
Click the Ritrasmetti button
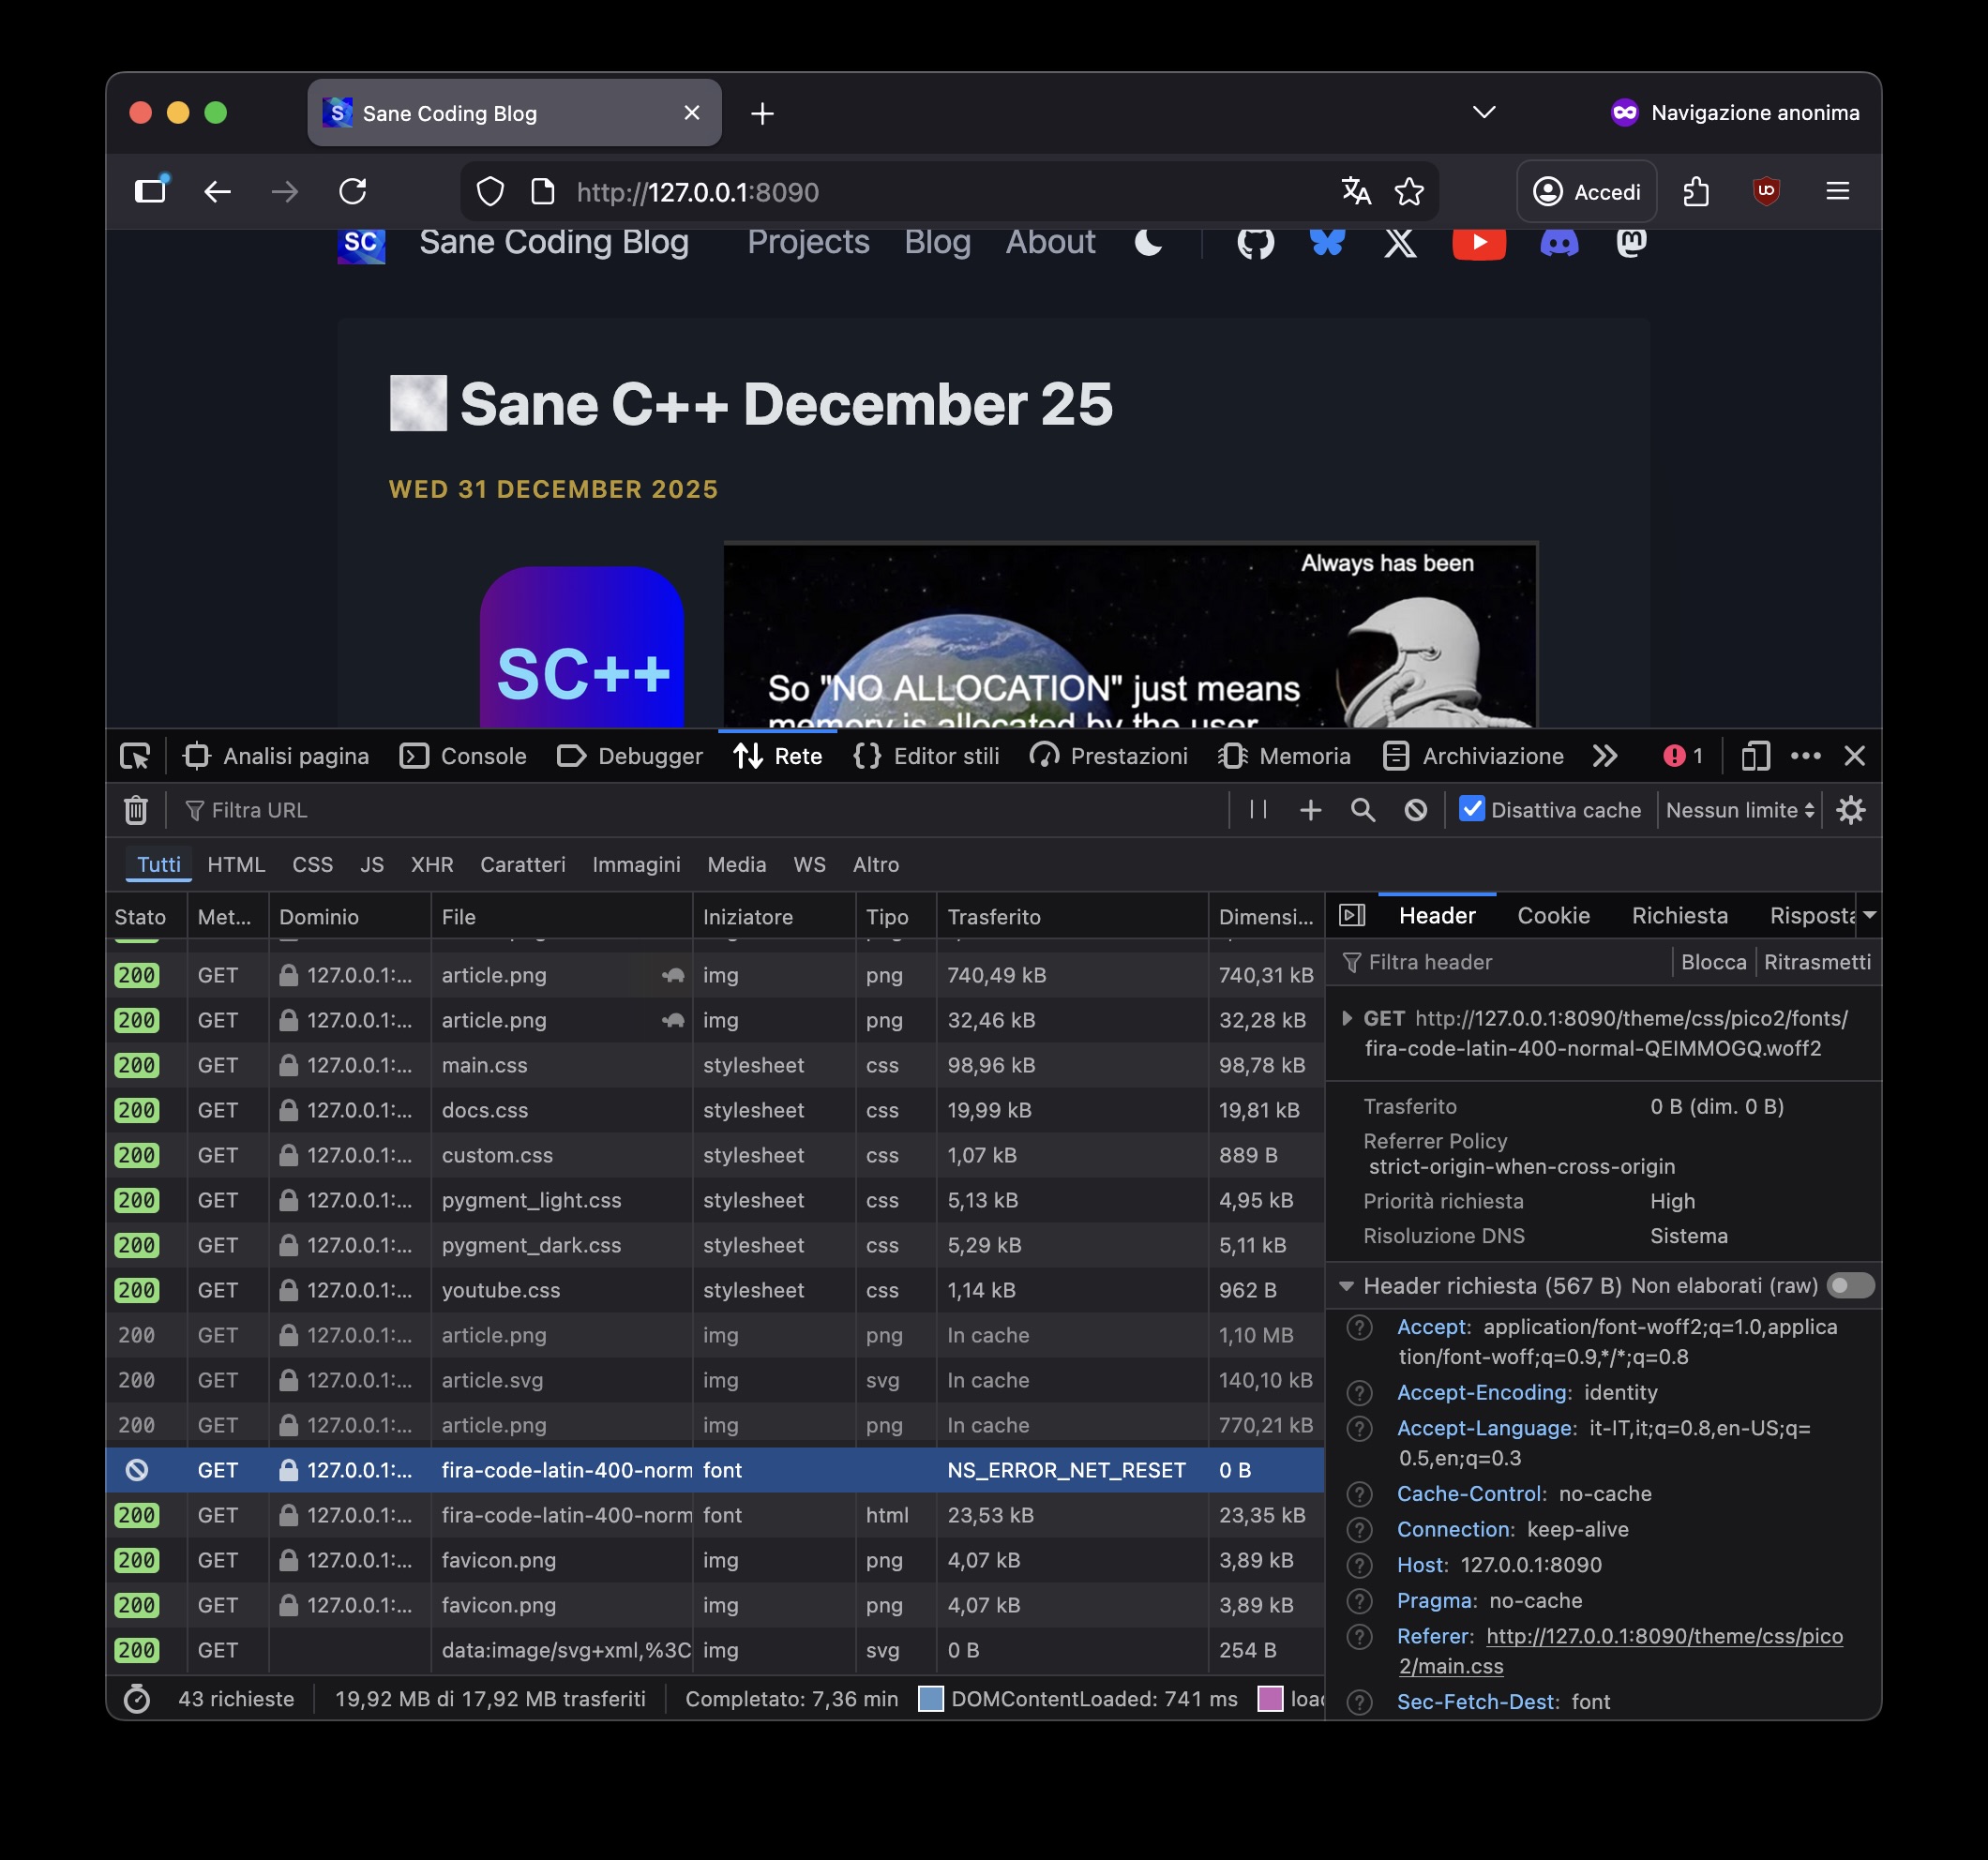1816,962
